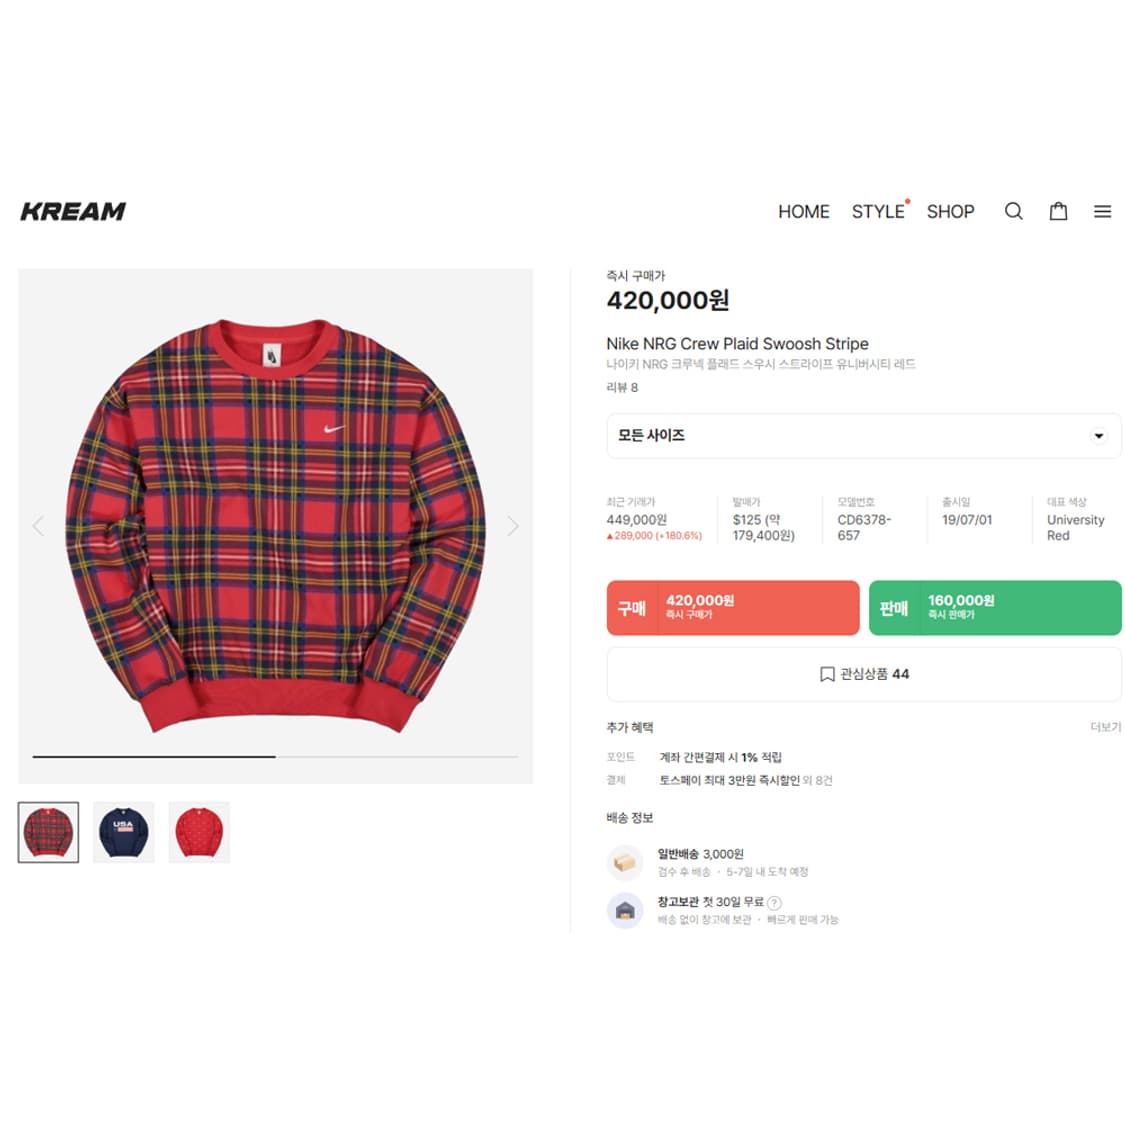1125x1125 pixels.
Task: Go to the HOME menu
Action: [x=804, y=212]
